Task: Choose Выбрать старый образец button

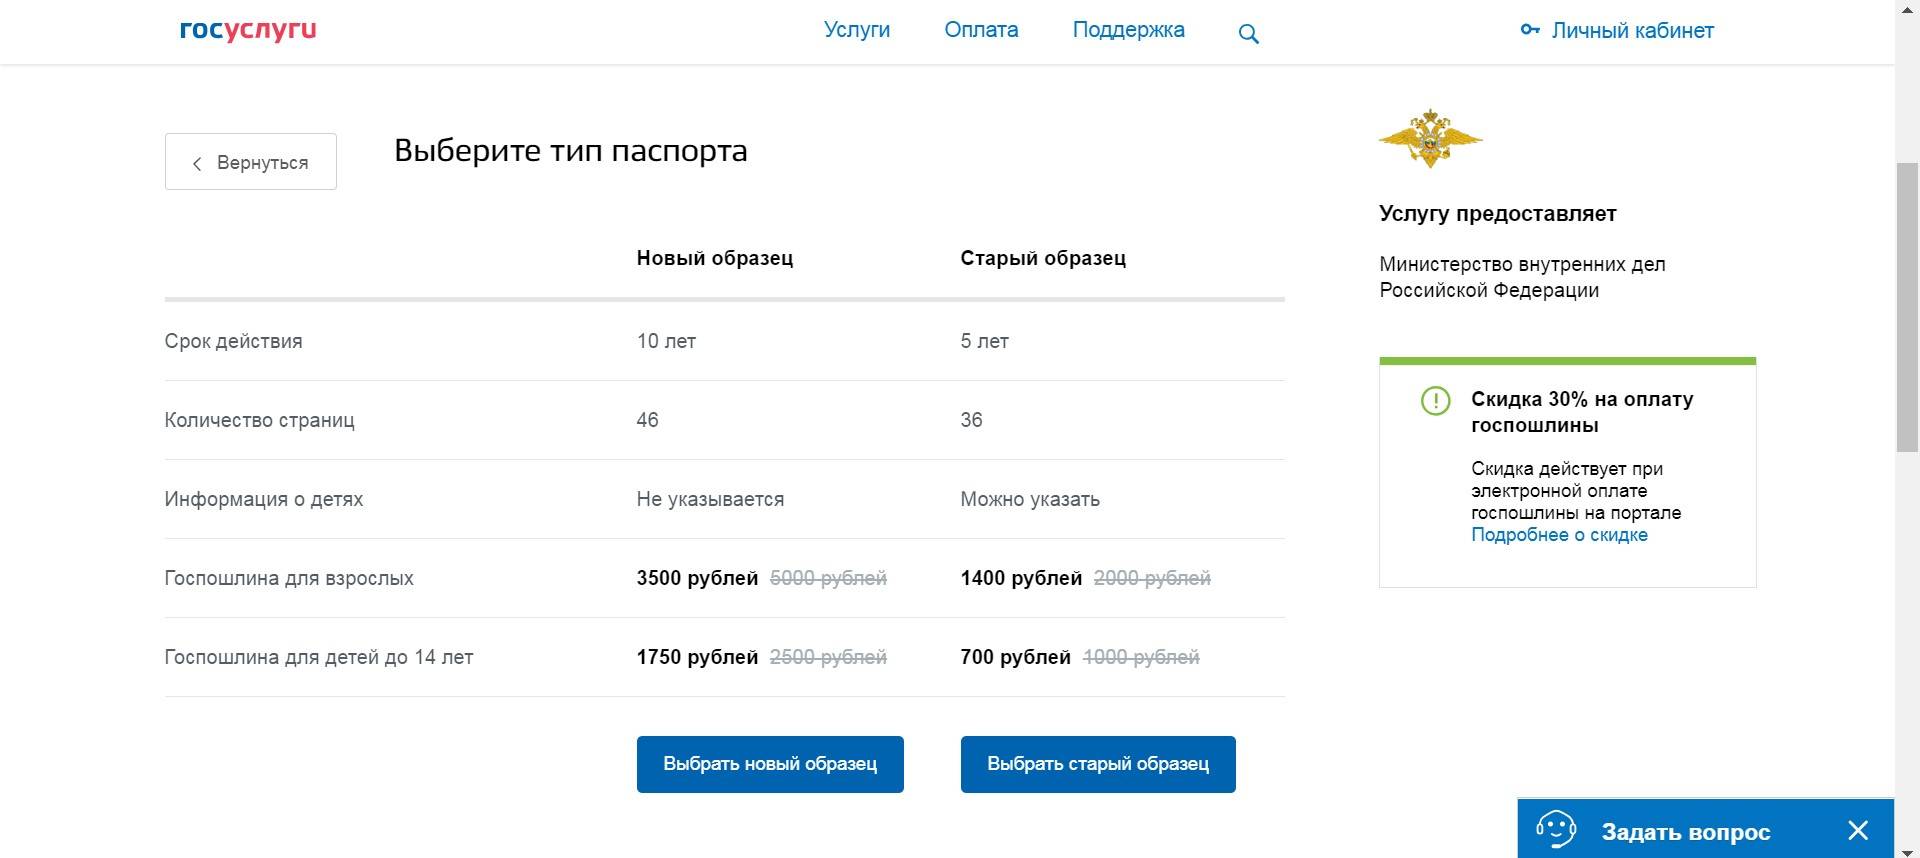Action: (x=1098, y=764)
